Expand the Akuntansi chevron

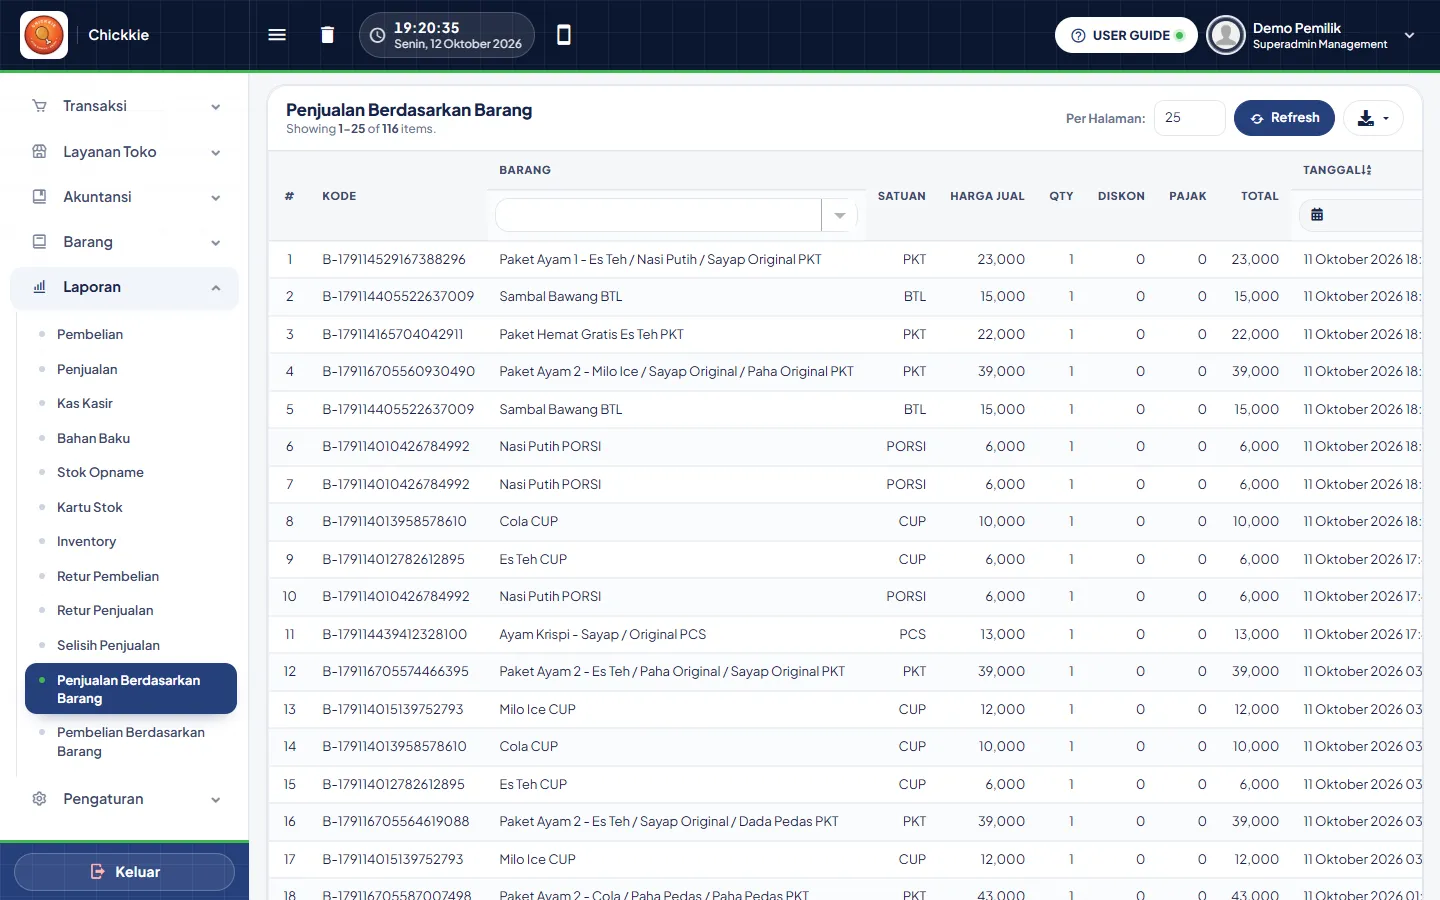tap(216, 198)
